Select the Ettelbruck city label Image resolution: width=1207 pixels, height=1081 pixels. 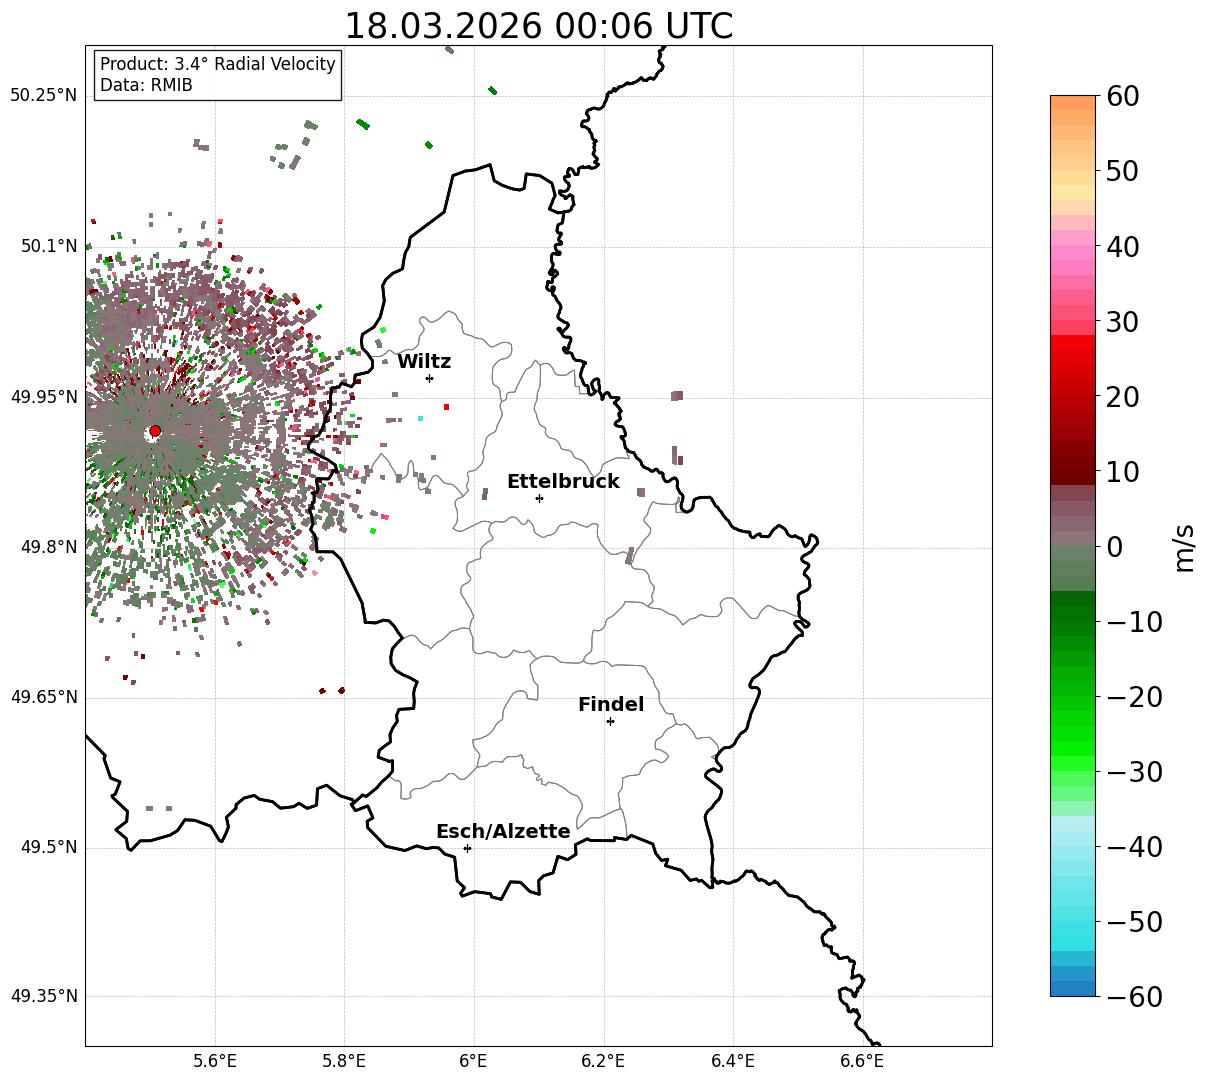click(x=563, y=481)
